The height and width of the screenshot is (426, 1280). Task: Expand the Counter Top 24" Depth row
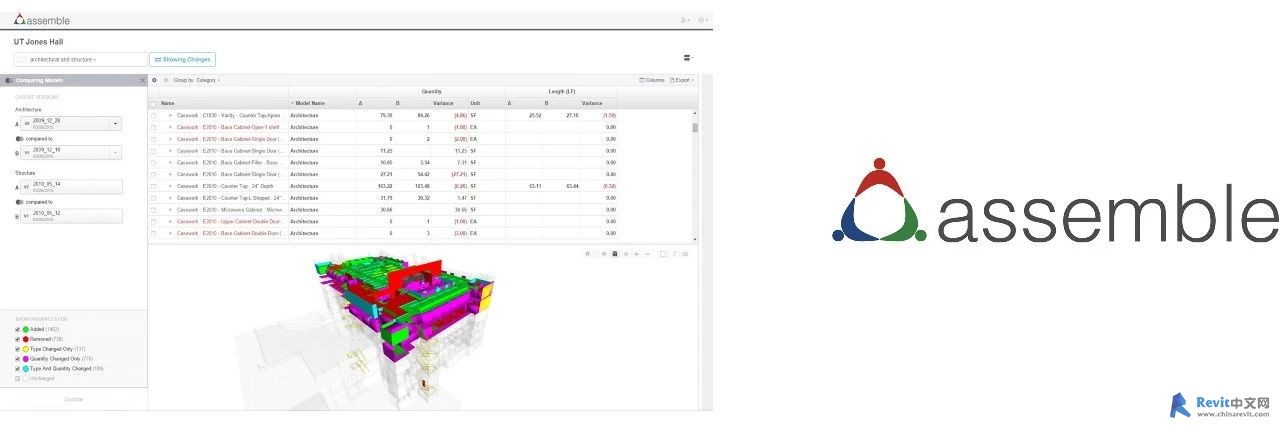tap(170, 186)
